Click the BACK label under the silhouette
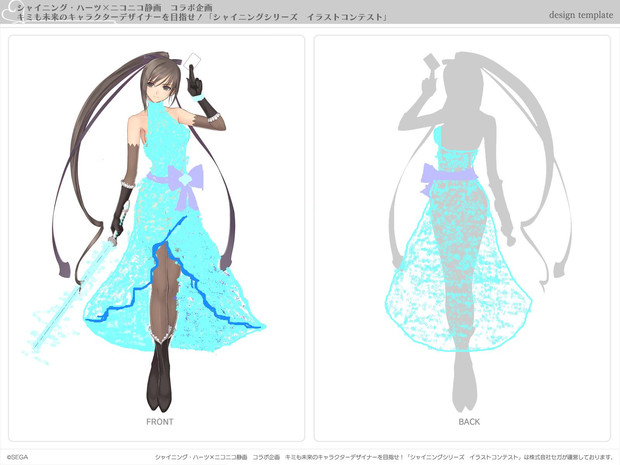The height and width of the screenshot is (465, 620). [469, 422]
